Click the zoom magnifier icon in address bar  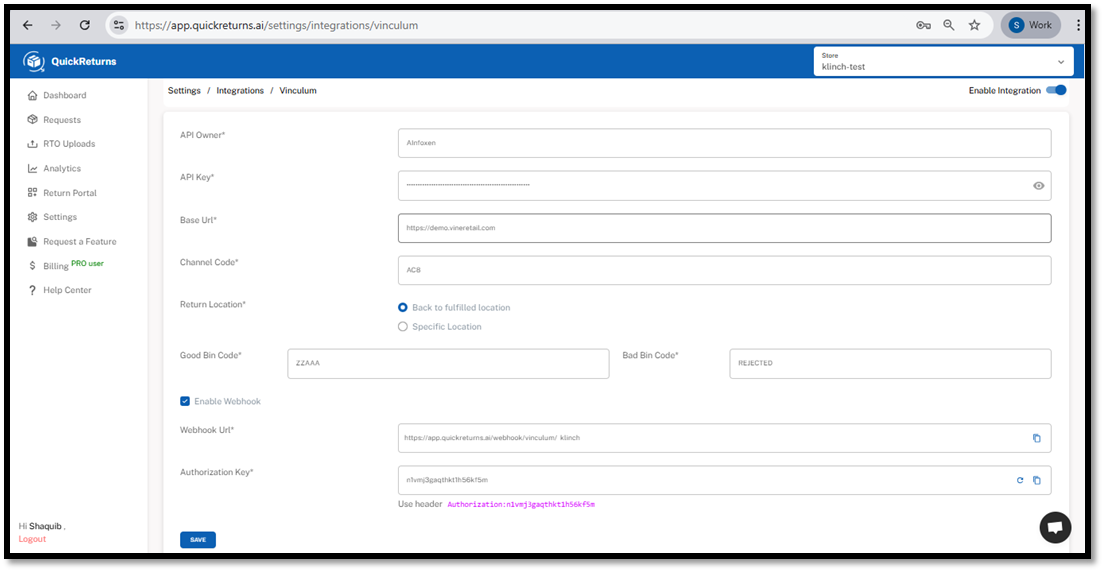949,25
